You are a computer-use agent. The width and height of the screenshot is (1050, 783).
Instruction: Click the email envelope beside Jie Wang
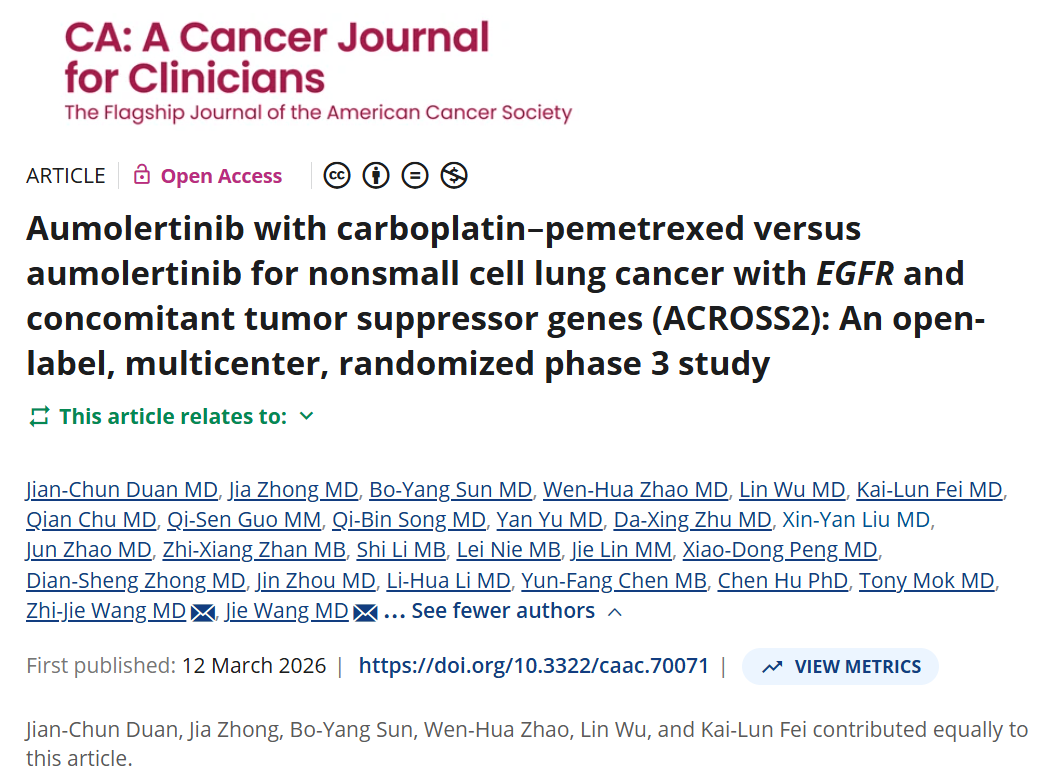pos(365,612)
